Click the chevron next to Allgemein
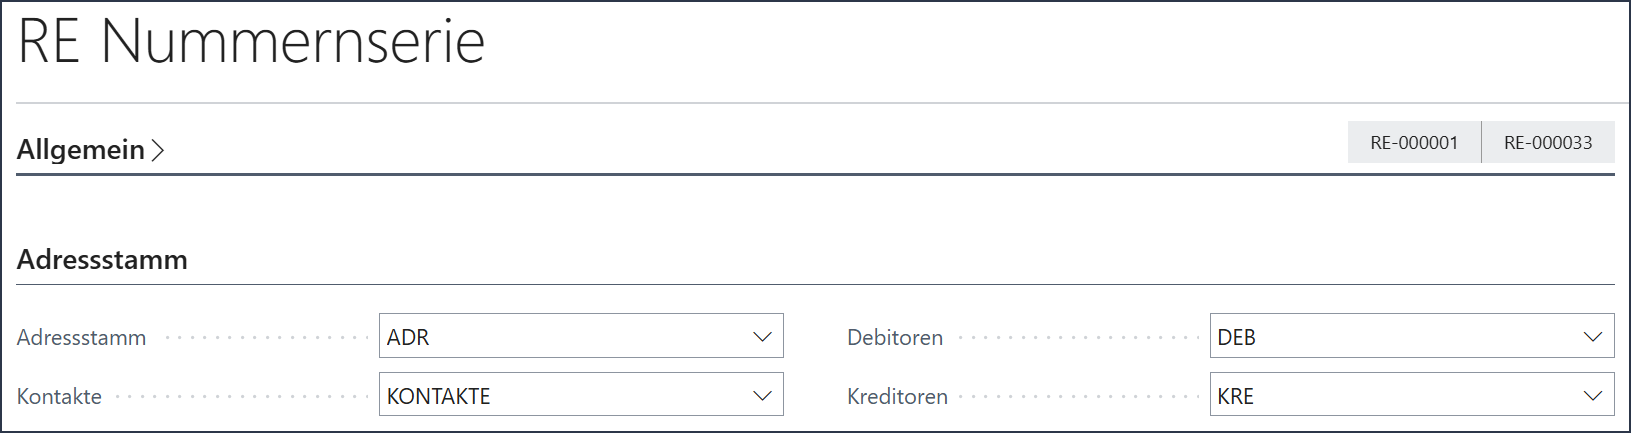1631x433 pixels. (x=157, y=150)
